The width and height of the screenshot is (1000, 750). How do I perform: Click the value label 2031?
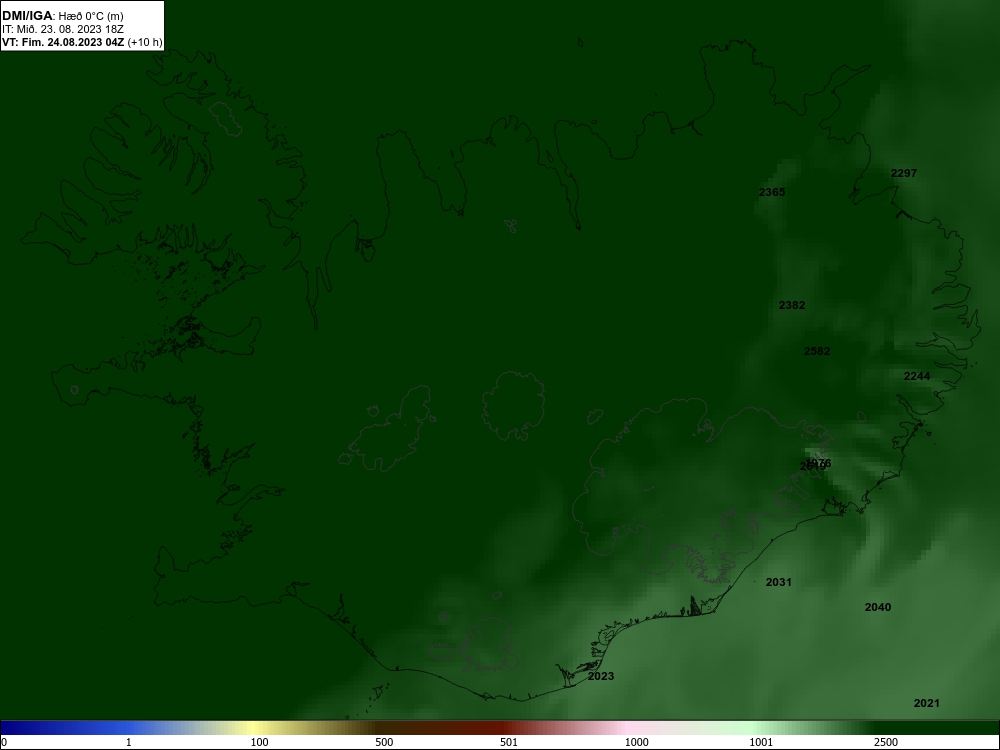tap(778, 582)
